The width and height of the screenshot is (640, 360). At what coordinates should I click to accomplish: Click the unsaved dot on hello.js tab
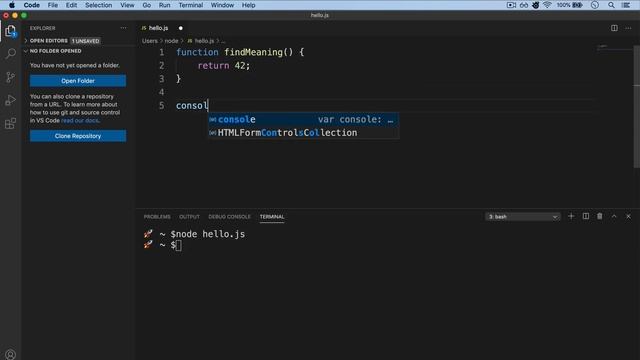coord(180,28)
